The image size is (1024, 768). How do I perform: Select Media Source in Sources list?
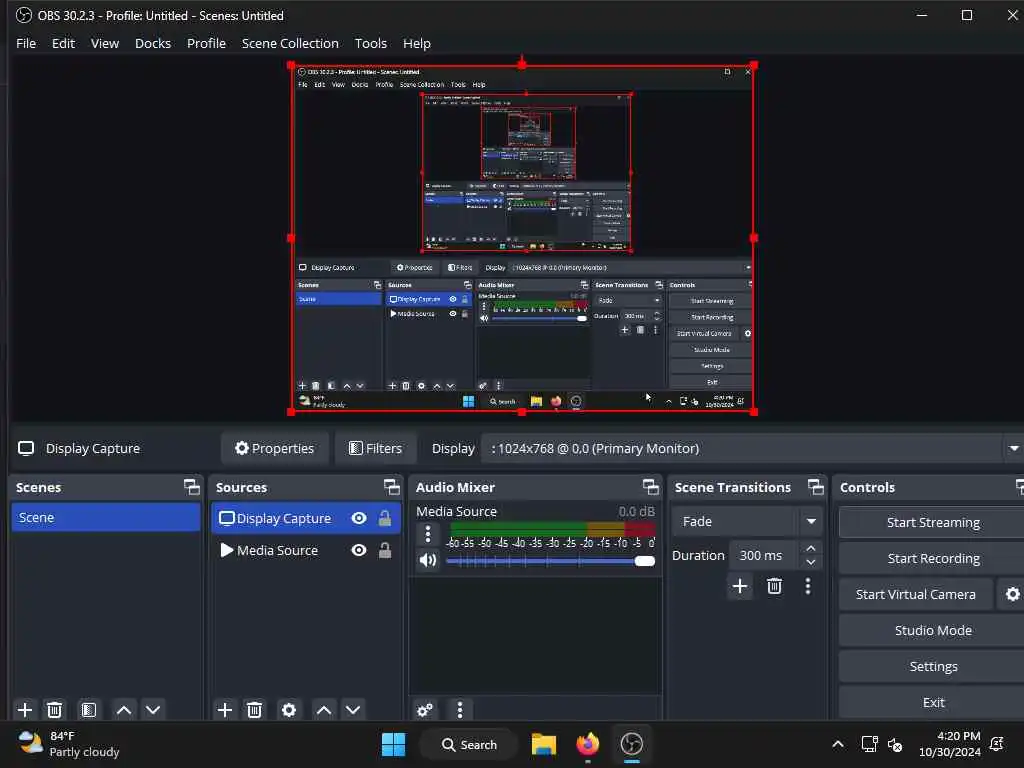coord(306,551)
